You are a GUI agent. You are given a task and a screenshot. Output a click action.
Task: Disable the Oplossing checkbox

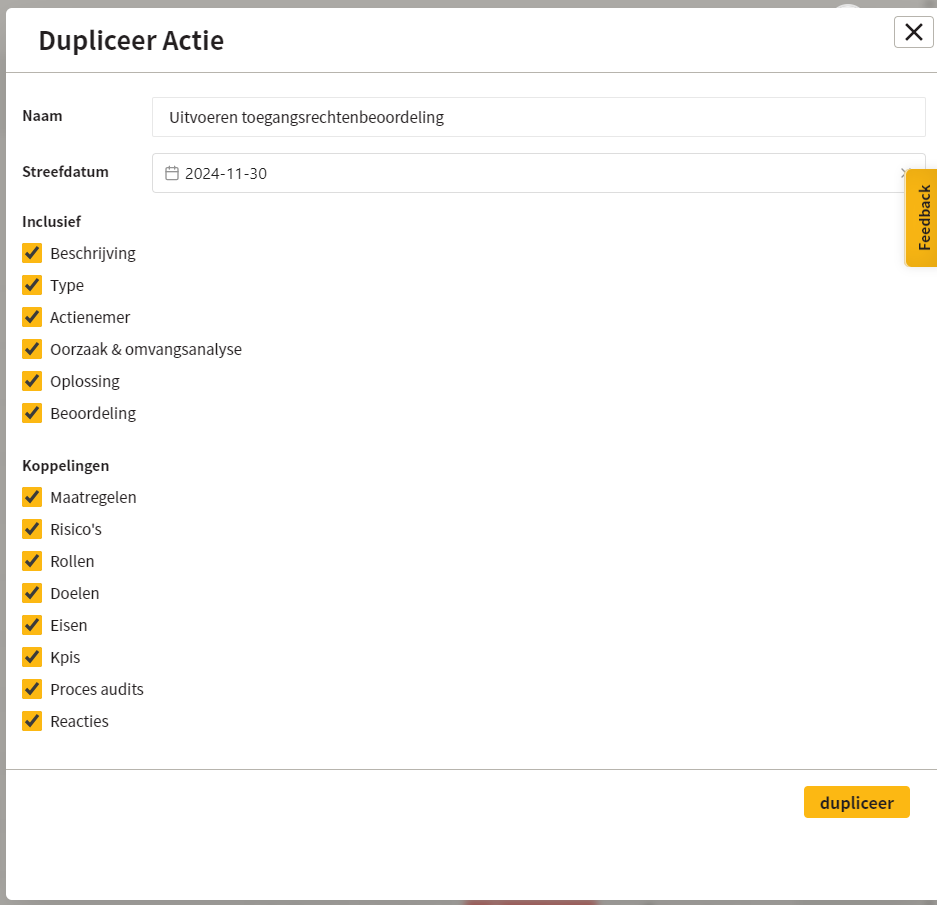pos(32,381)
